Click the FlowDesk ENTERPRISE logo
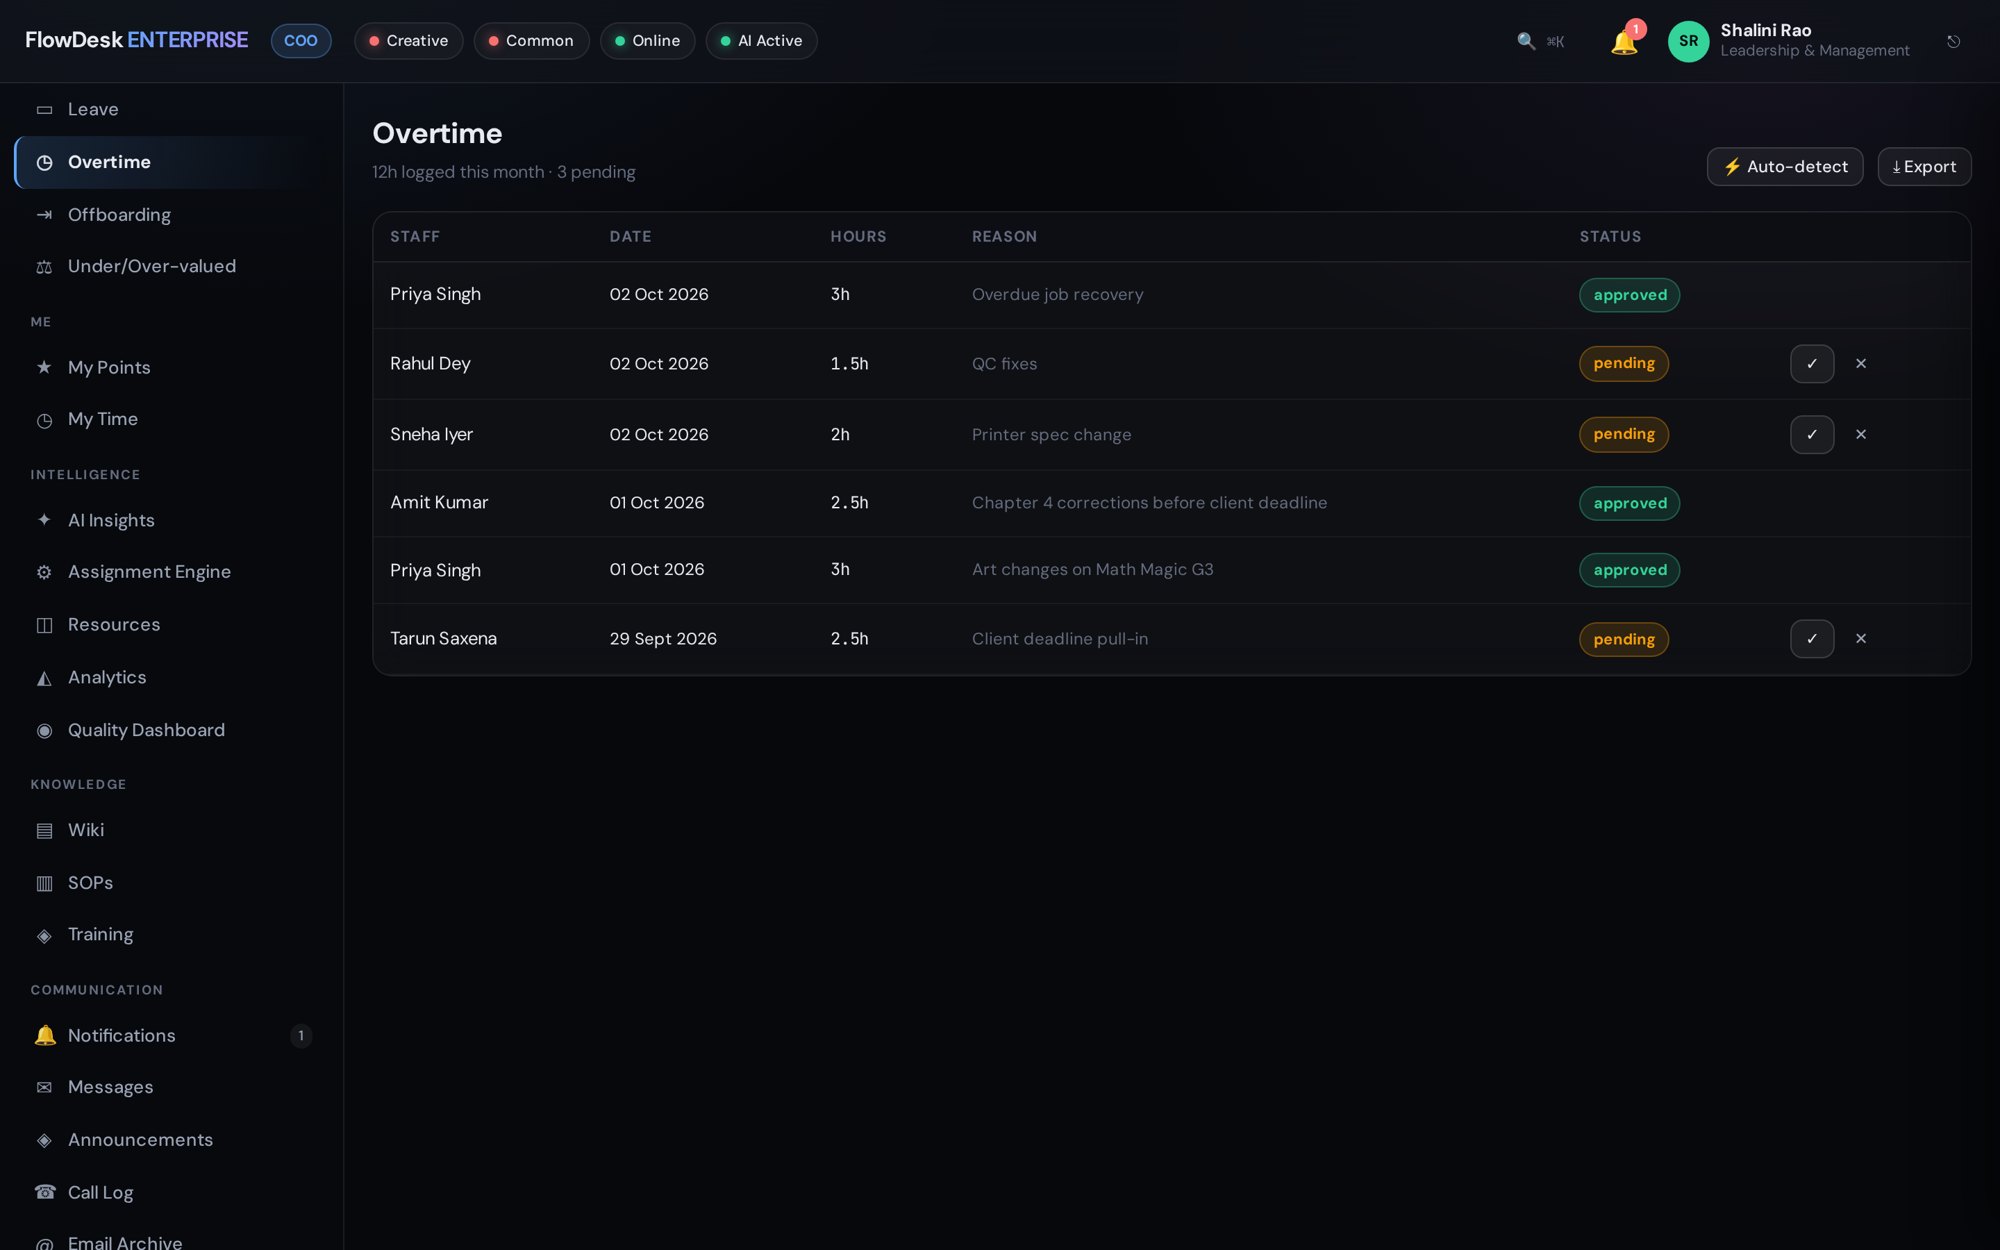Image resolution: width=2000 pixels, height=1250 pixels. click(x=136, y=41)
